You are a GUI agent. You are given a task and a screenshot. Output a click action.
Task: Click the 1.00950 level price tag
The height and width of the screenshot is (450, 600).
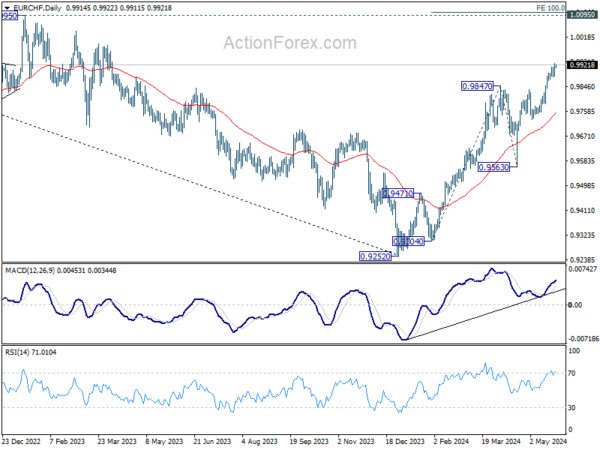point(582,15)
